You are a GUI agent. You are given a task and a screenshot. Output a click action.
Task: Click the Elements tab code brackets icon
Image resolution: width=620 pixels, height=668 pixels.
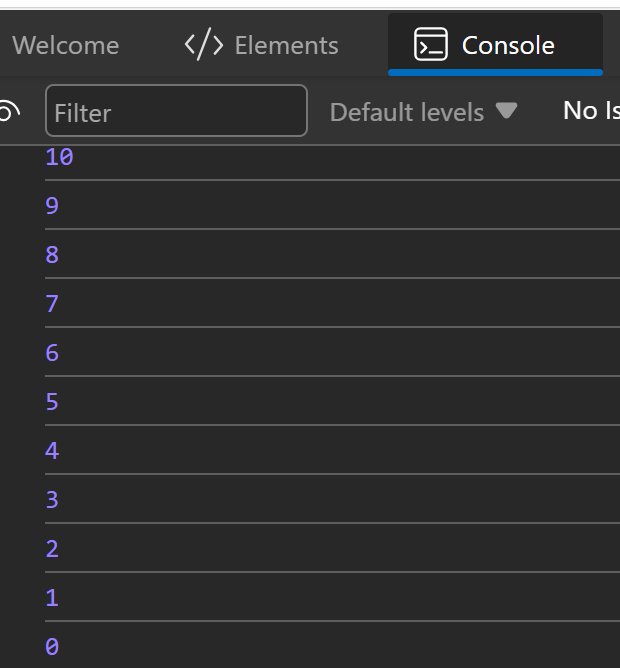click(204, 45)
